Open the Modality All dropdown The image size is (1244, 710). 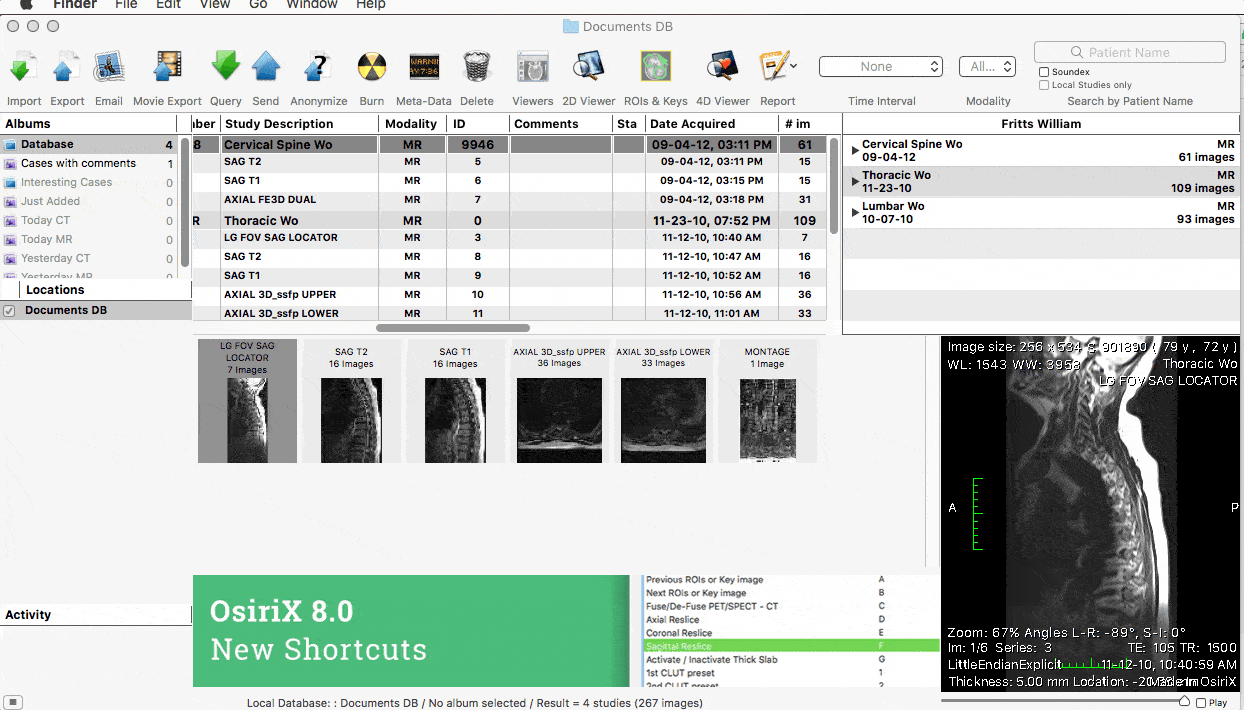tap(987, 67)
